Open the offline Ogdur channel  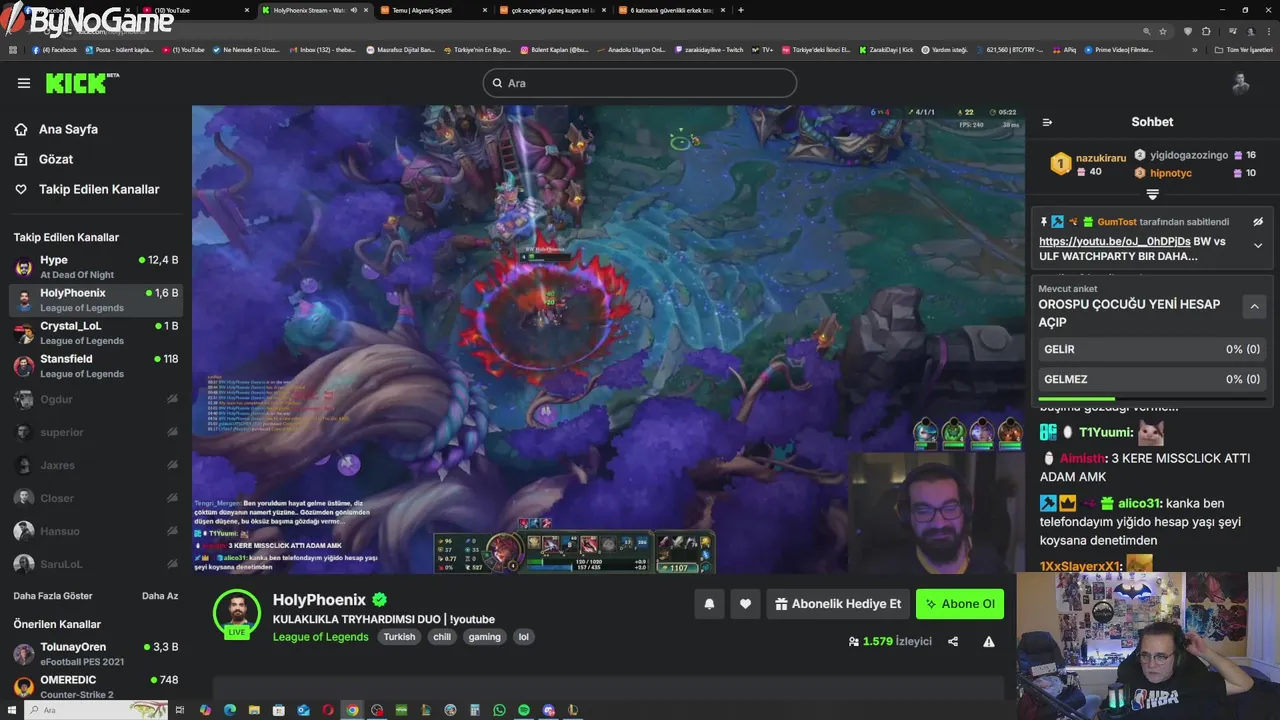pyautogui.click(x=96, y=399)
